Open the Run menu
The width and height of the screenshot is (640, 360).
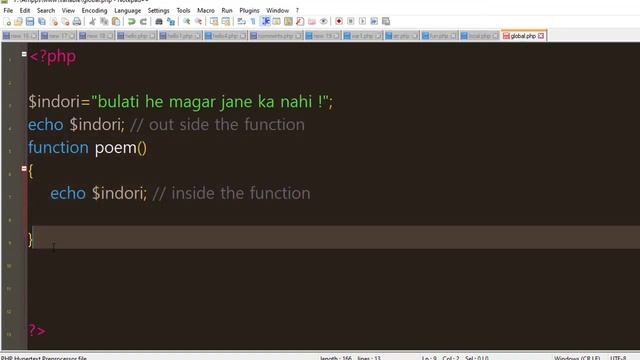[227, 11]
